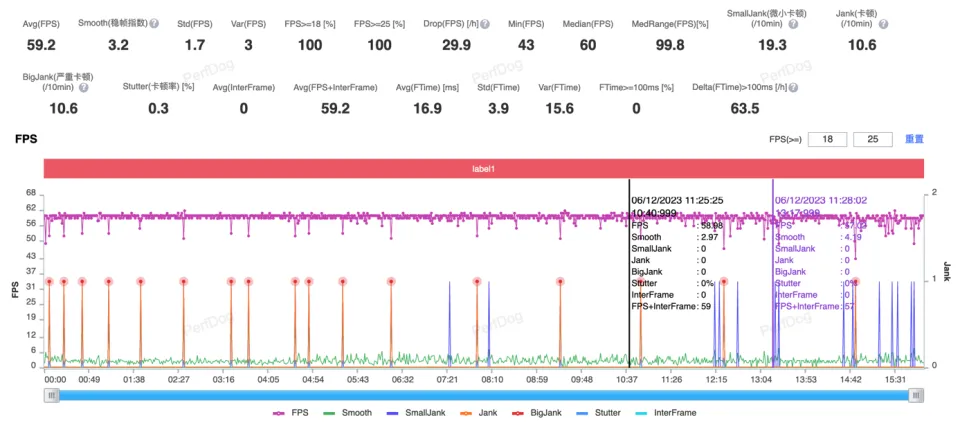Click help icon next to Smooth index
The width and height of the screenshot is (960, 423).
tap(154, 22)
